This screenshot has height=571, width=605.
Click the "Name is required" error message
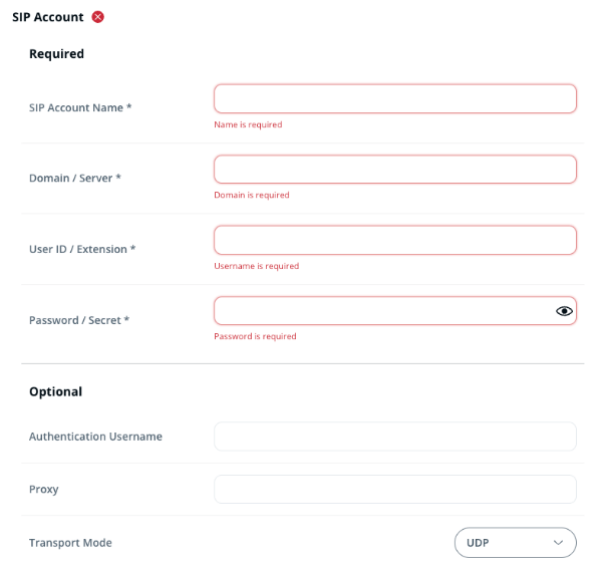tap(248, 125)
